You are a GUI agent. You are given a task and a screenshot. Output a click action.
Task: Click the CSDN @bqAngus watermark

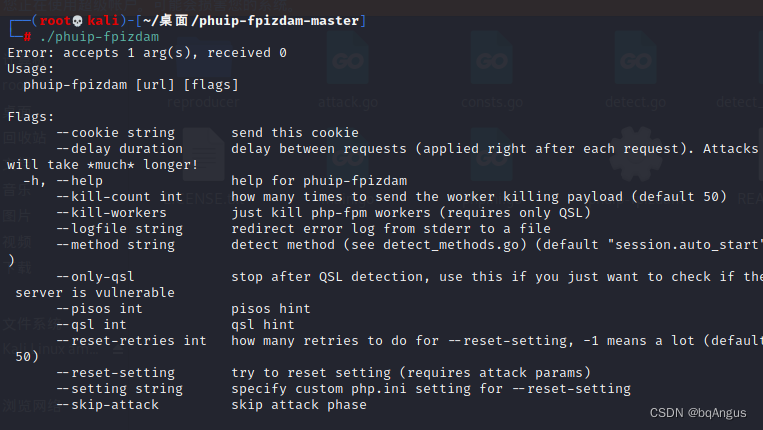pos(697,413)
